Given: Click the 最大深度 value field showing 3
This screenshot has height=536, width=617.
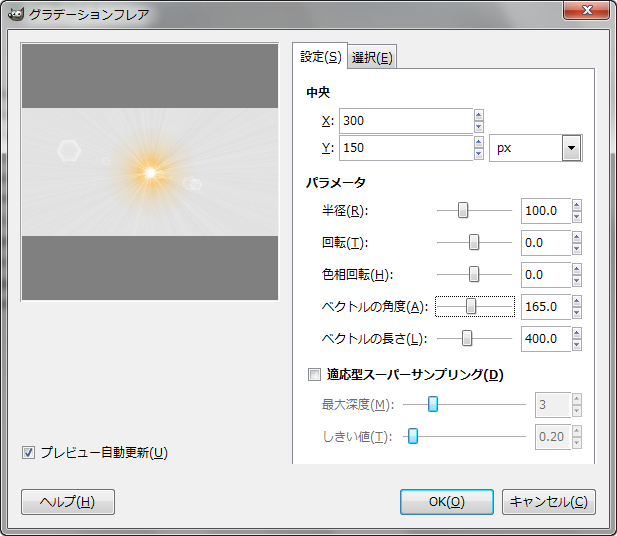Looking at the screenshot, I should point(552,405).
